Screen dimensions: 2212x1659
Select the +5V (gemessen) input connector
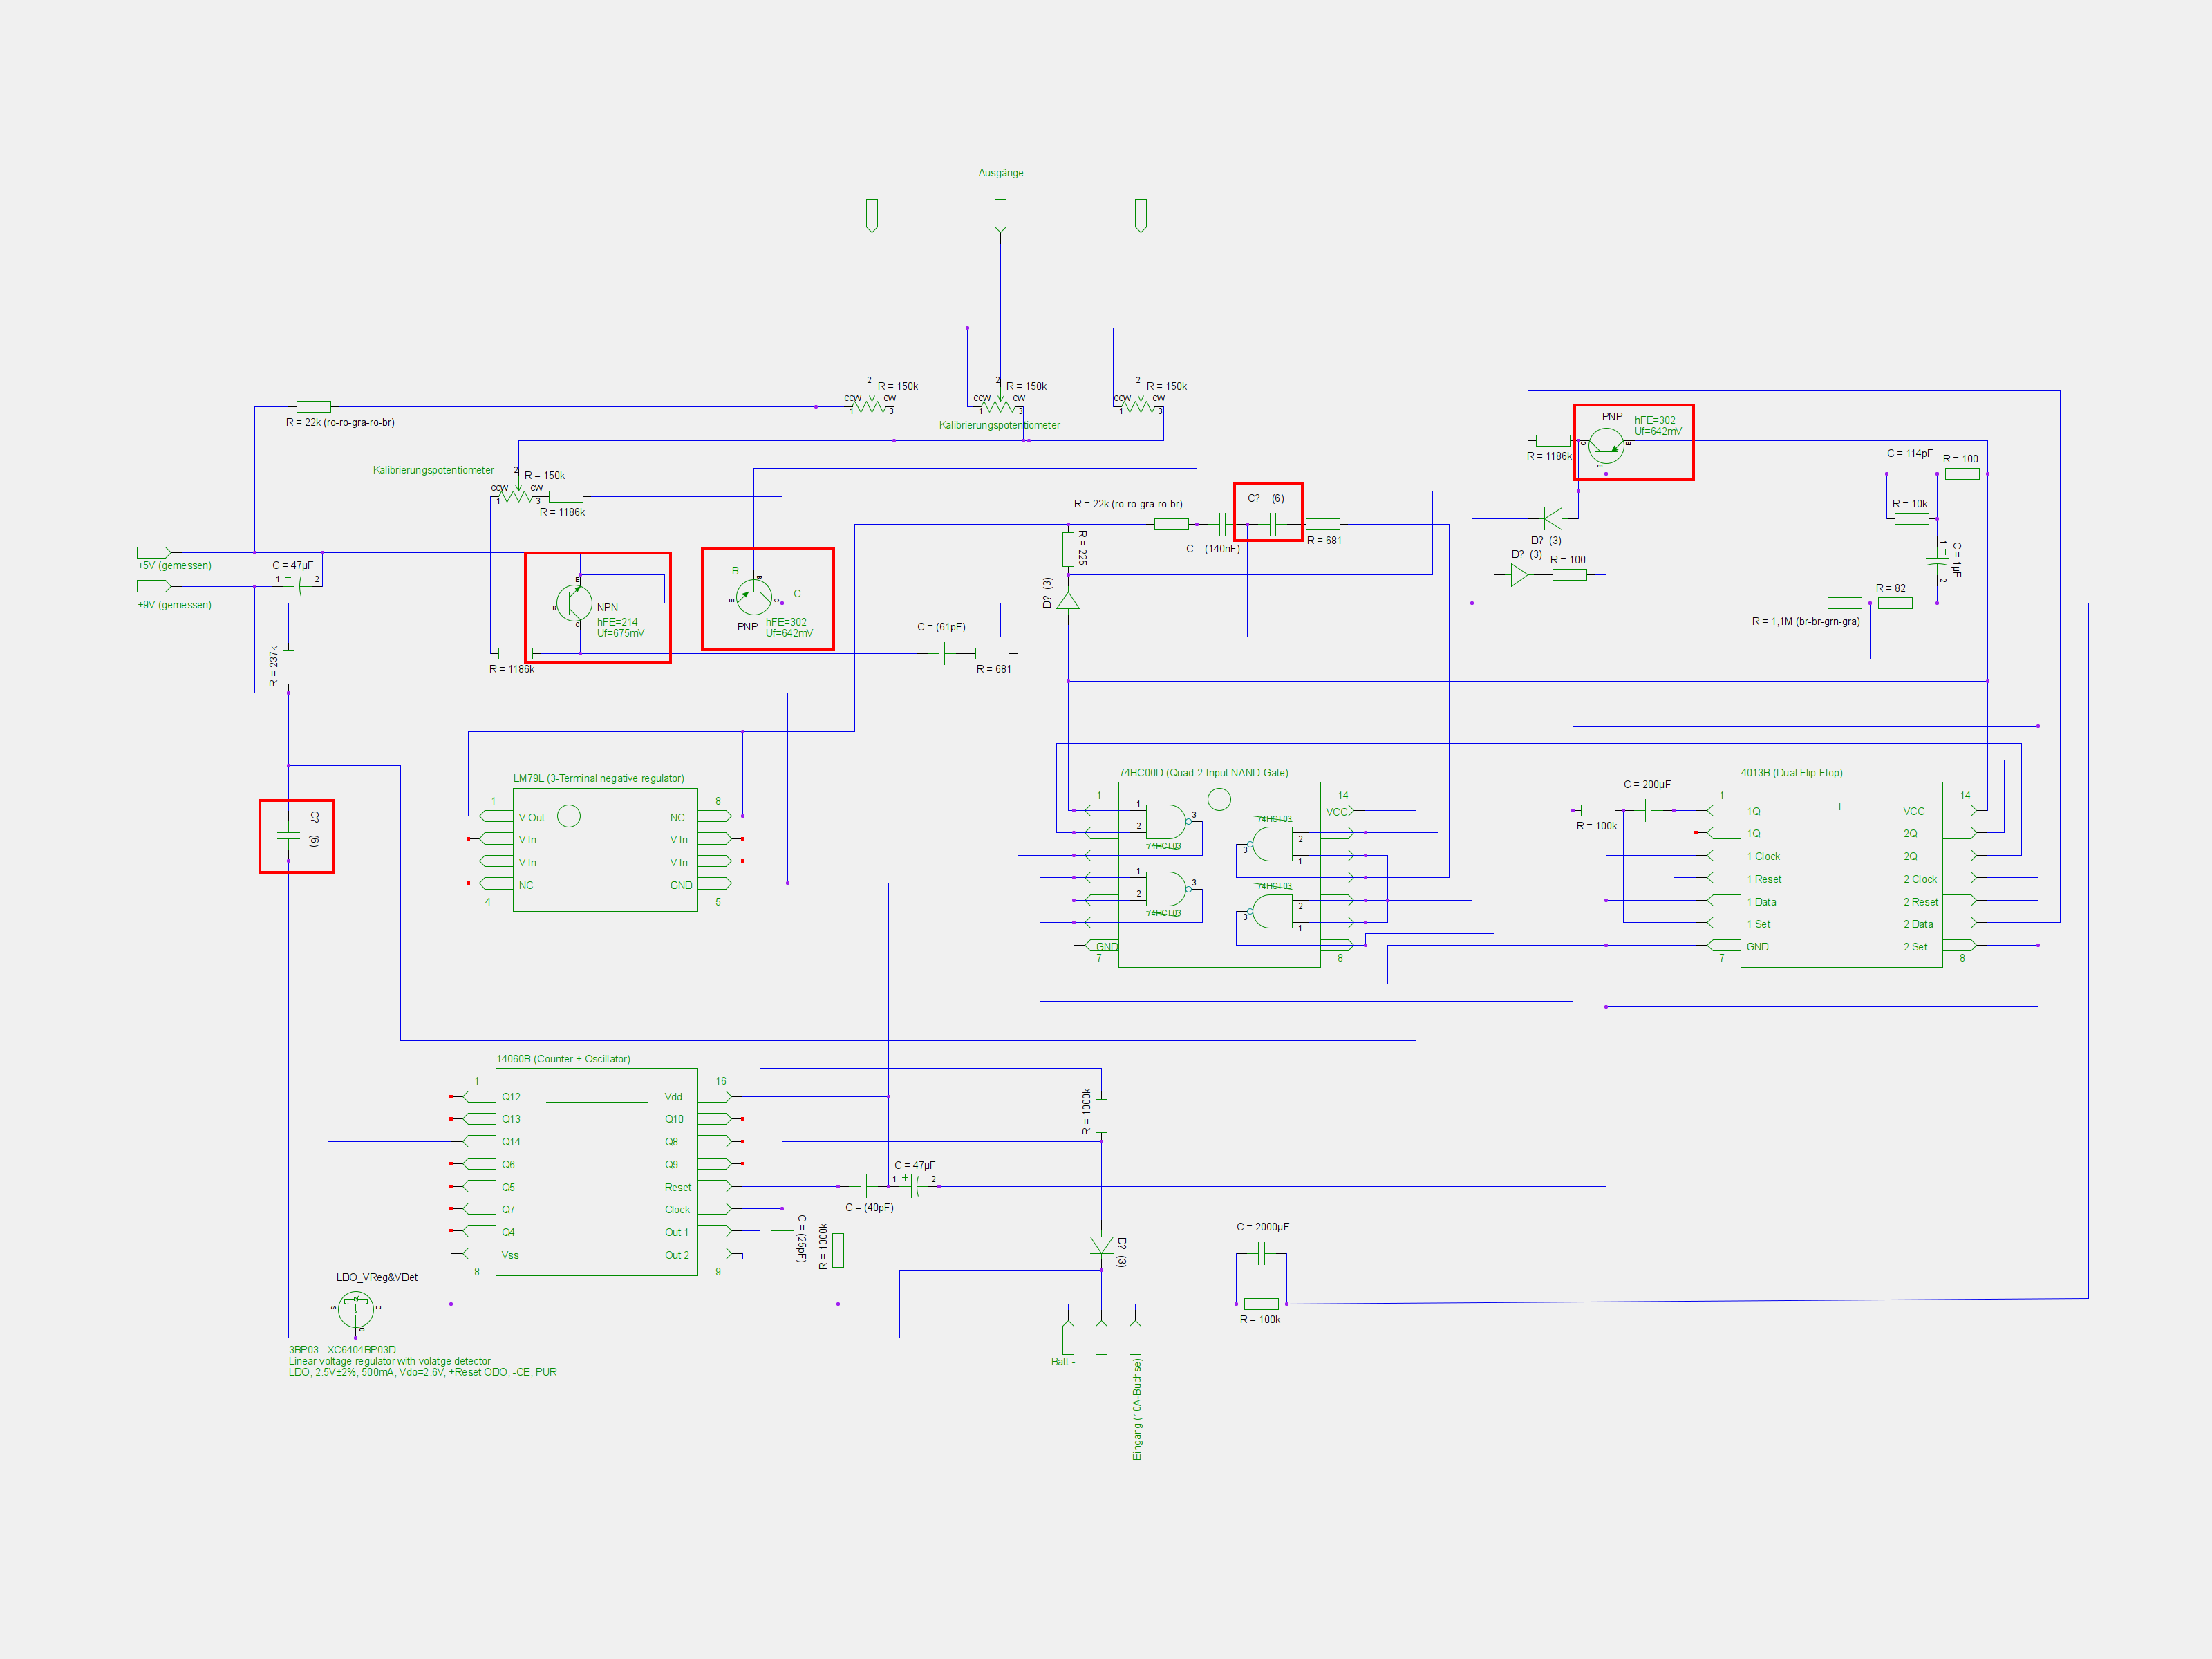click(x=154, y=552)
